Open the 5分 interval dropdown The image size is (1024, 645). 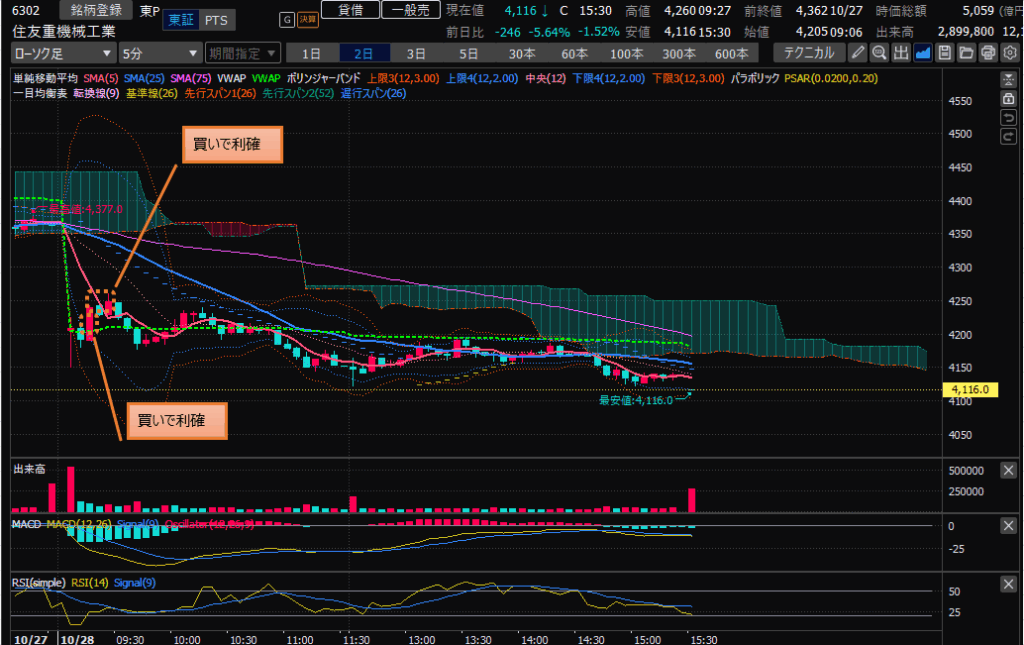[x=159, y=53]
